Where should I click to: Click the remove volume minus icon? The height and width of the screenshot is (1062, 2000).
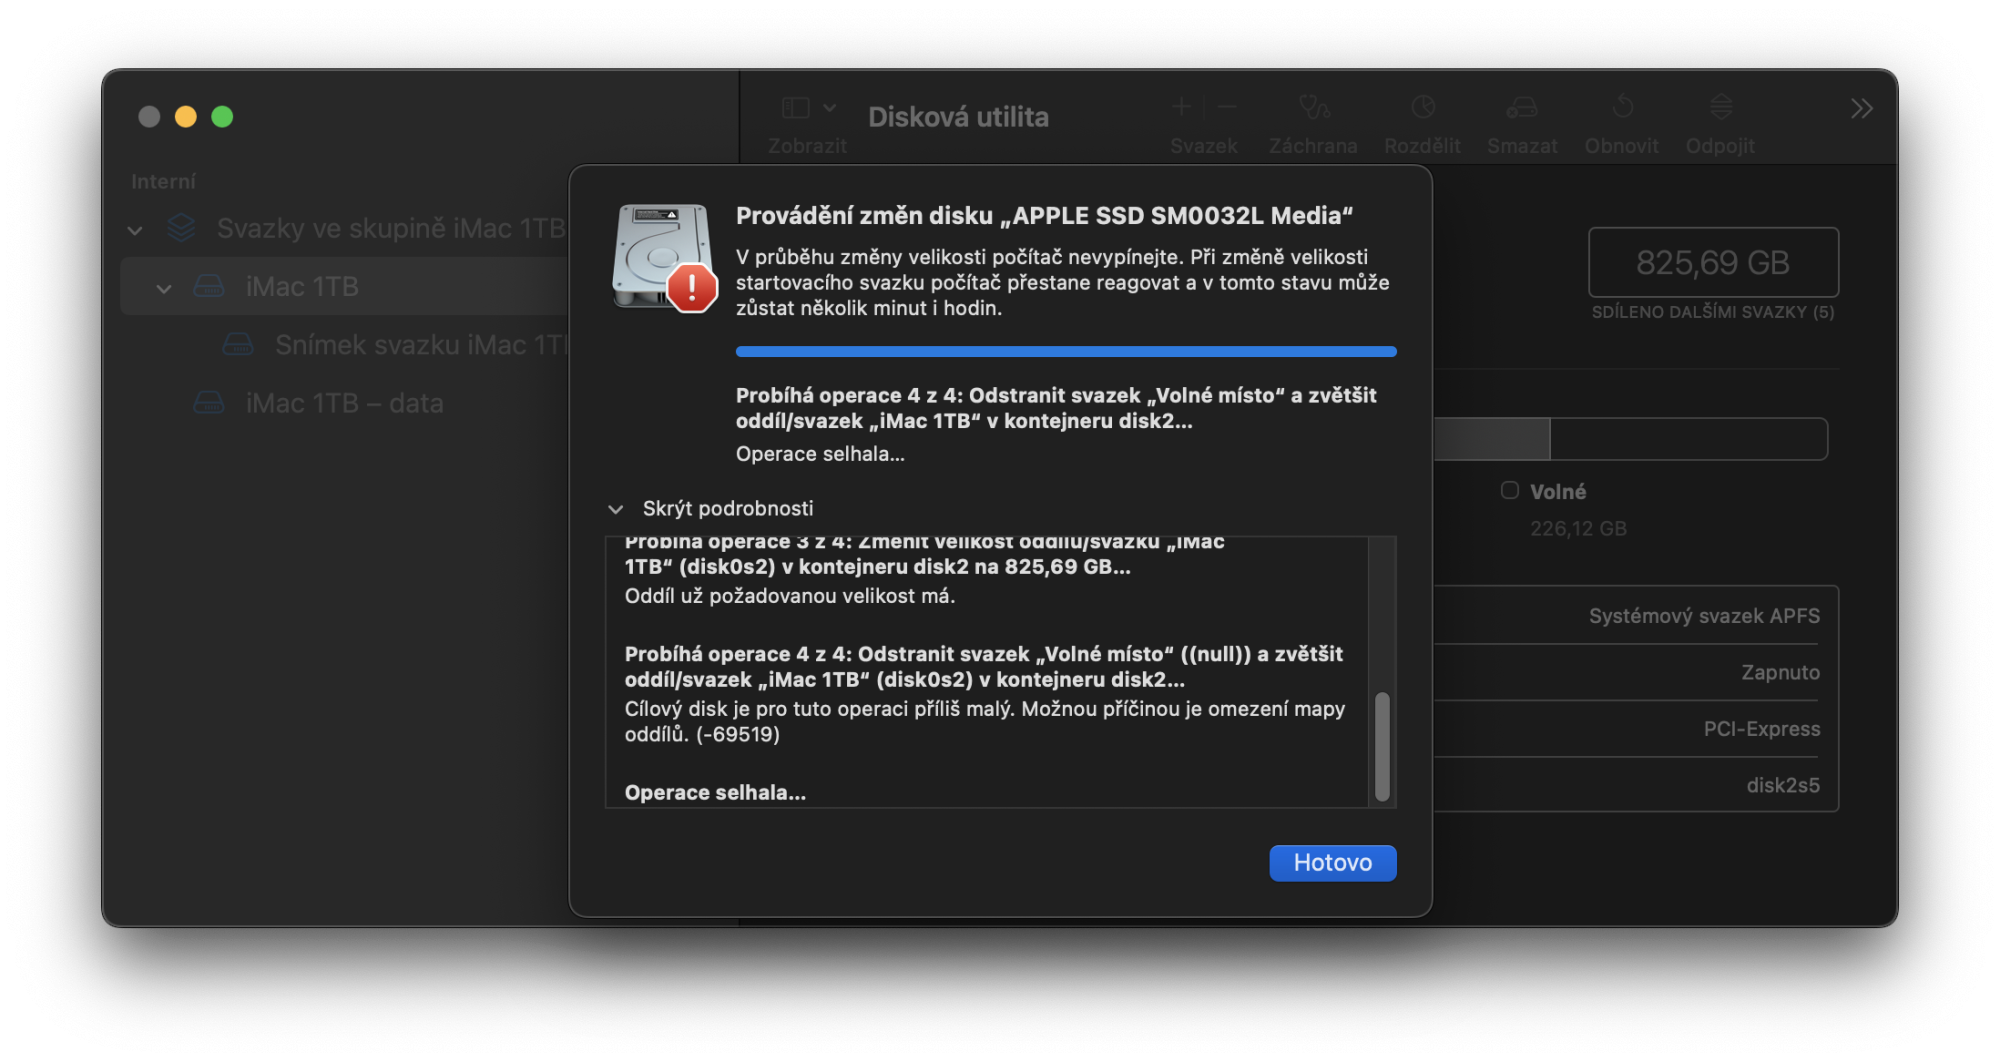pyautogui.click(x=1227, y=106)
